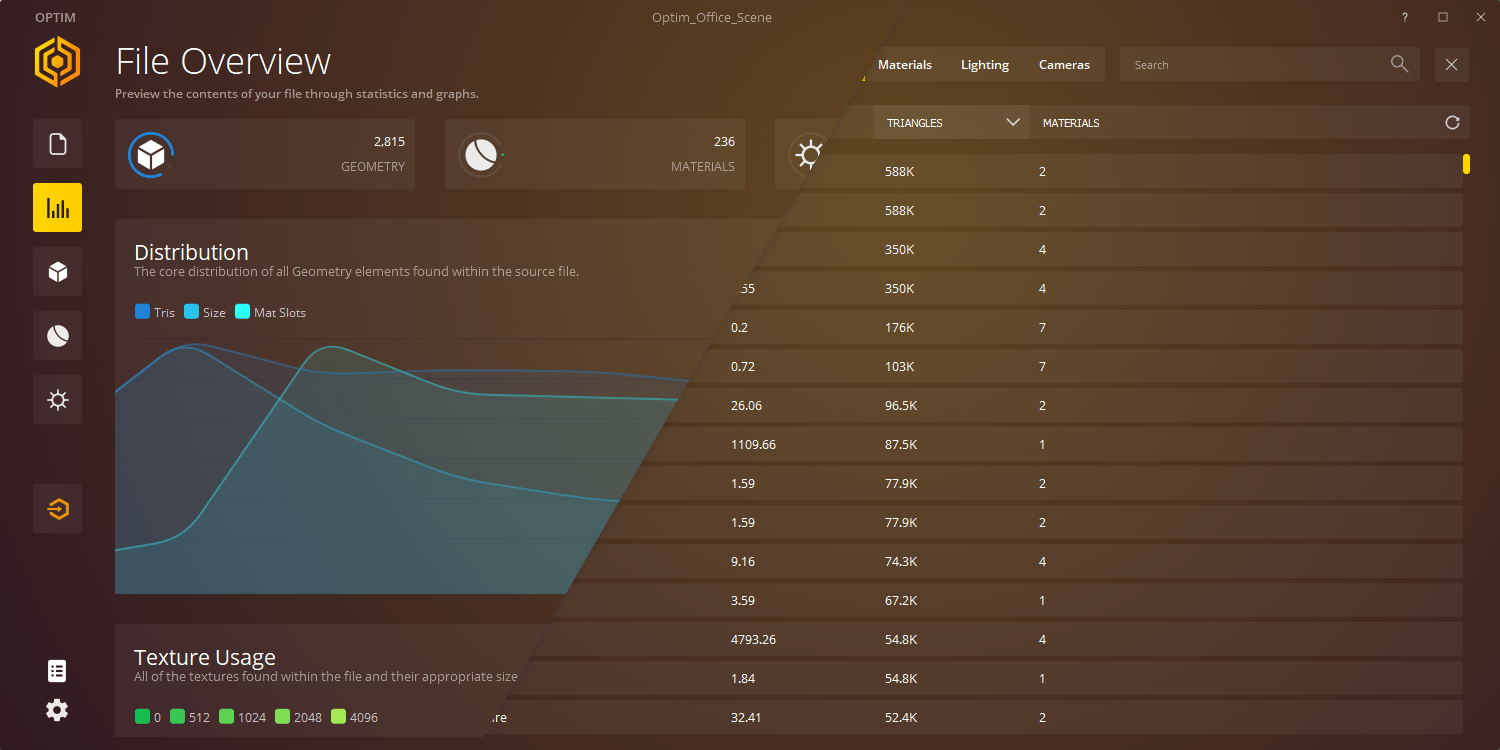This screenshot has width=1500, height=750.
Task: Click the refresh icon in table header
Action: click(x=1452, y=122)
